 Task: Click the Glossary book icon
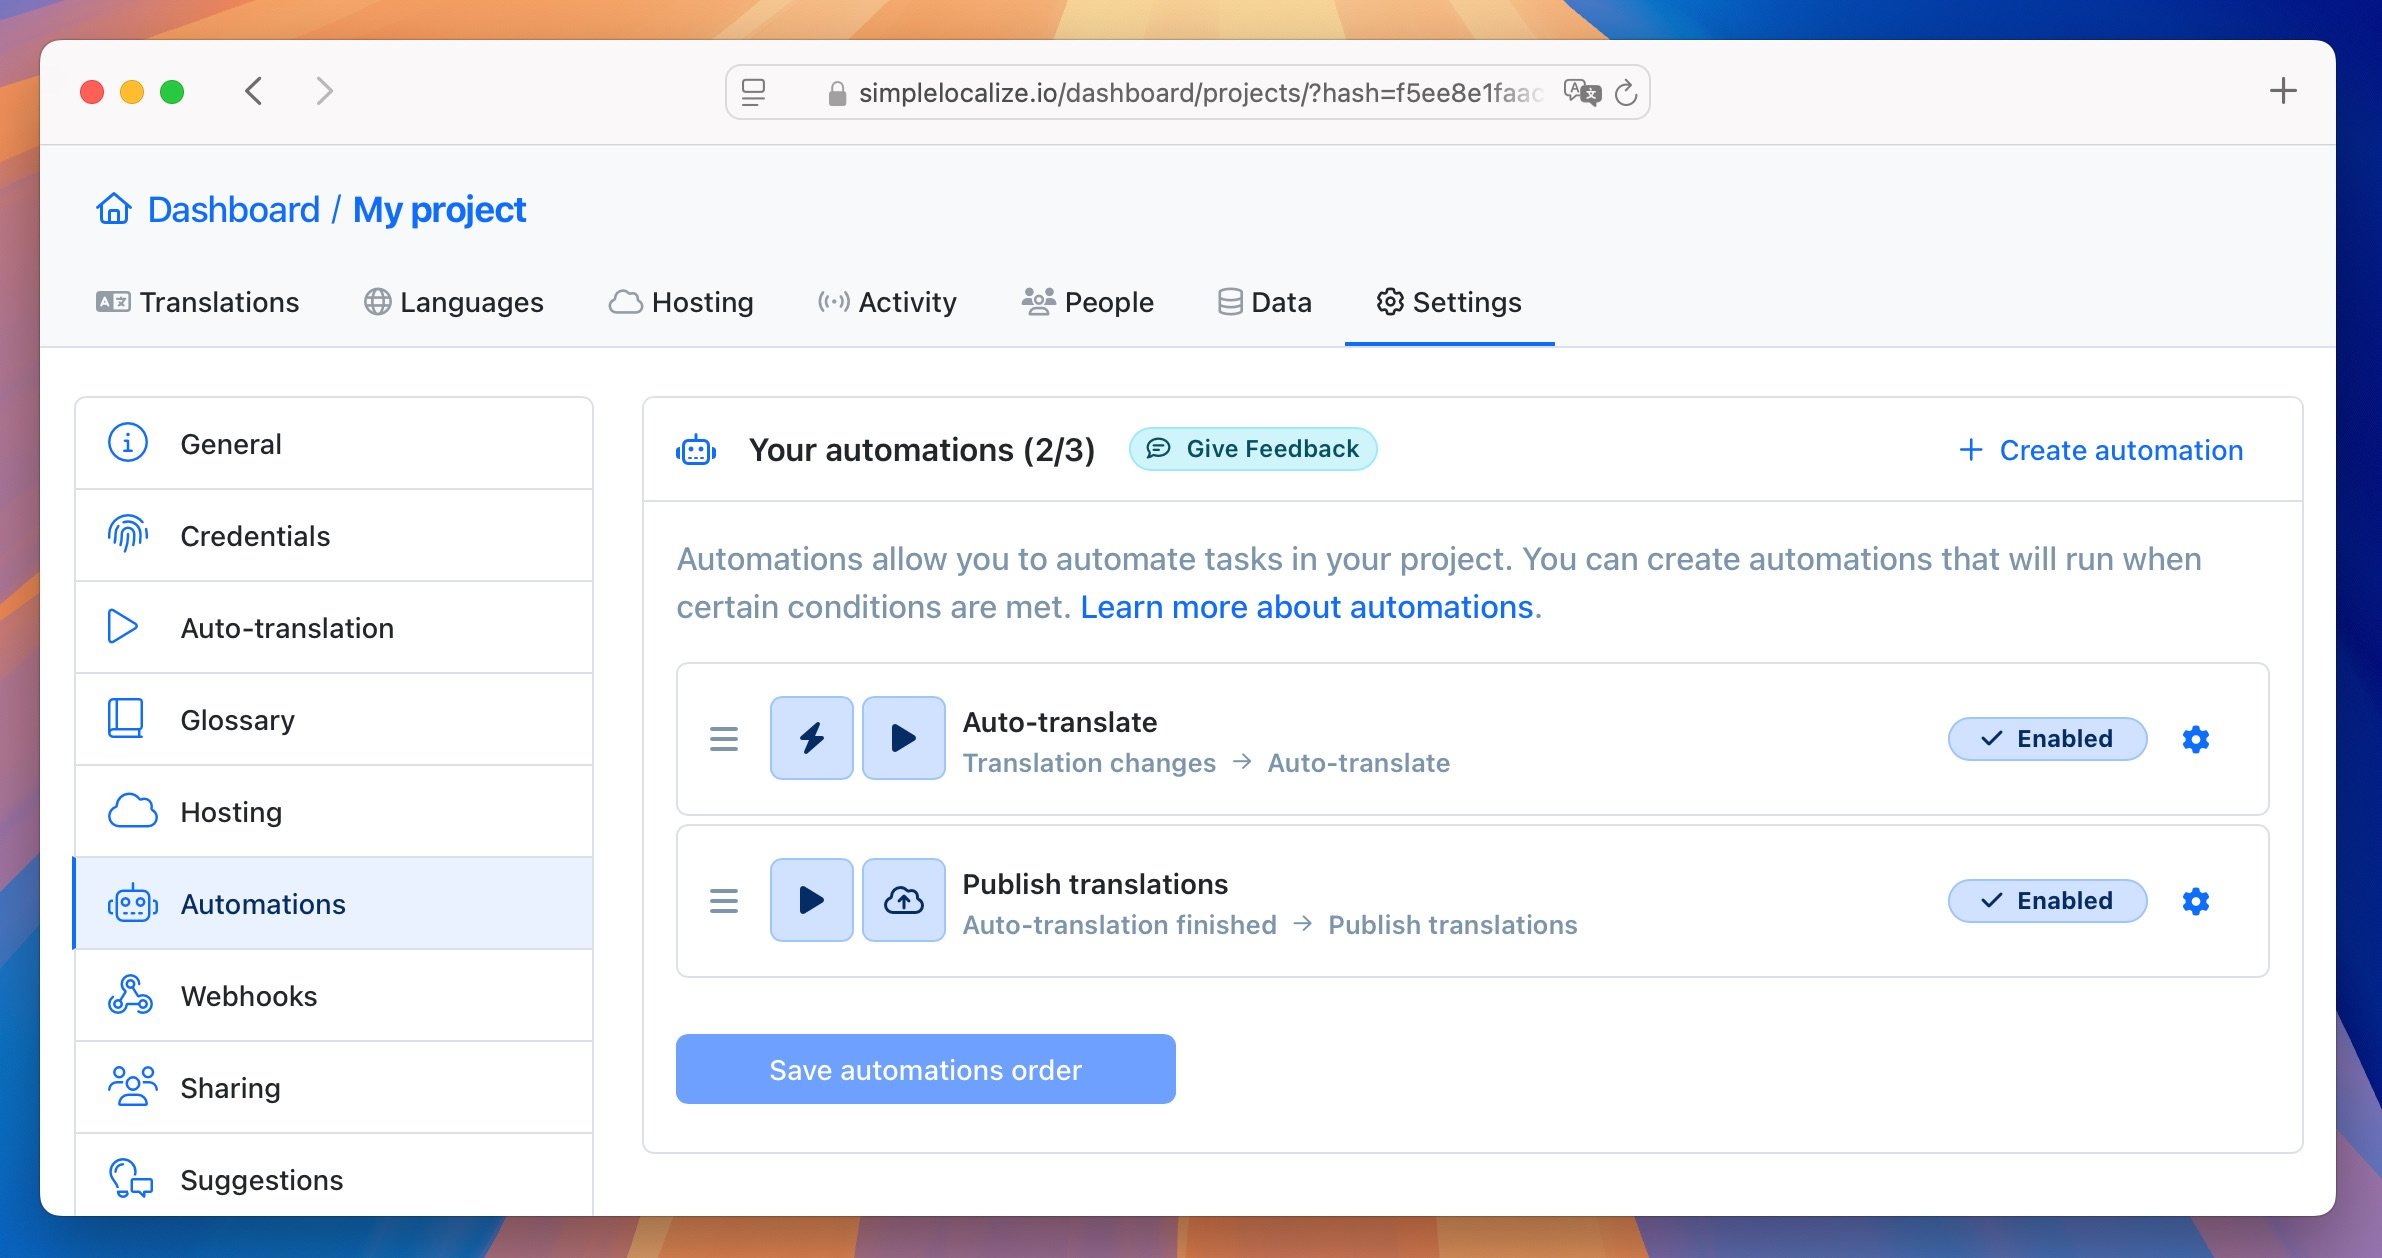coord(126,718)
